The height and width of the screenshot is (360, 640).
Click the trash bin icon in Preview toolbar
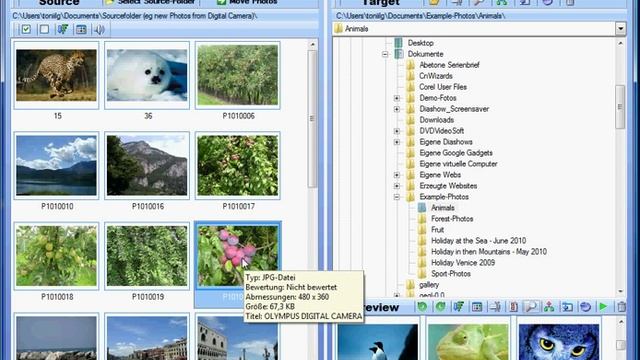point(621,307)
